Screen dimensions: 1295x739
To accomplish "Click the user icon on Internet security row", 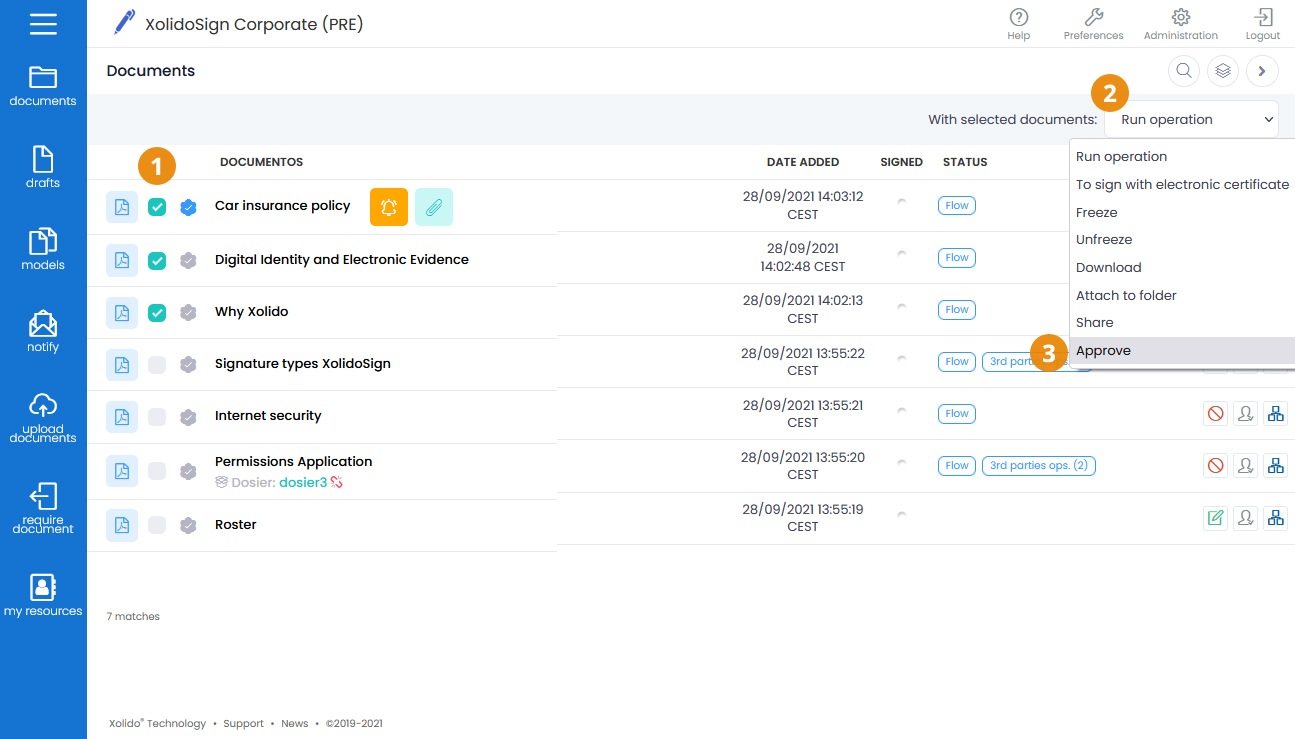I will (x=1245, y=413).
